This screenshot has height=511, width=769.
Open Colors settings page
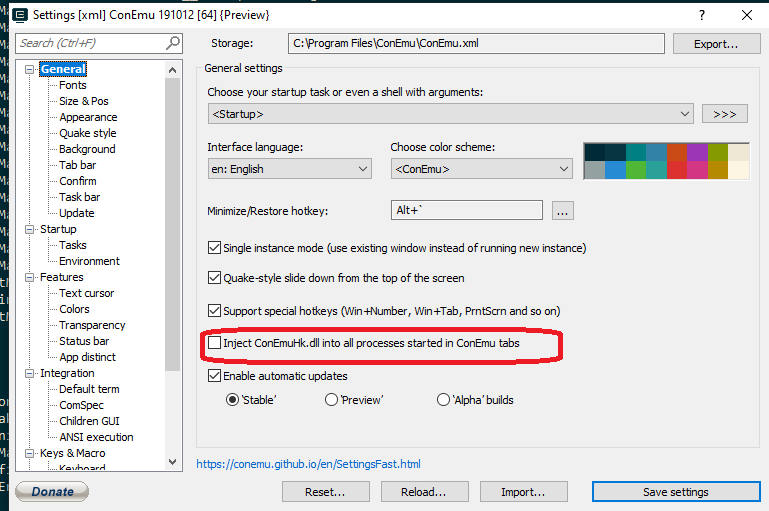coord(74,309)
